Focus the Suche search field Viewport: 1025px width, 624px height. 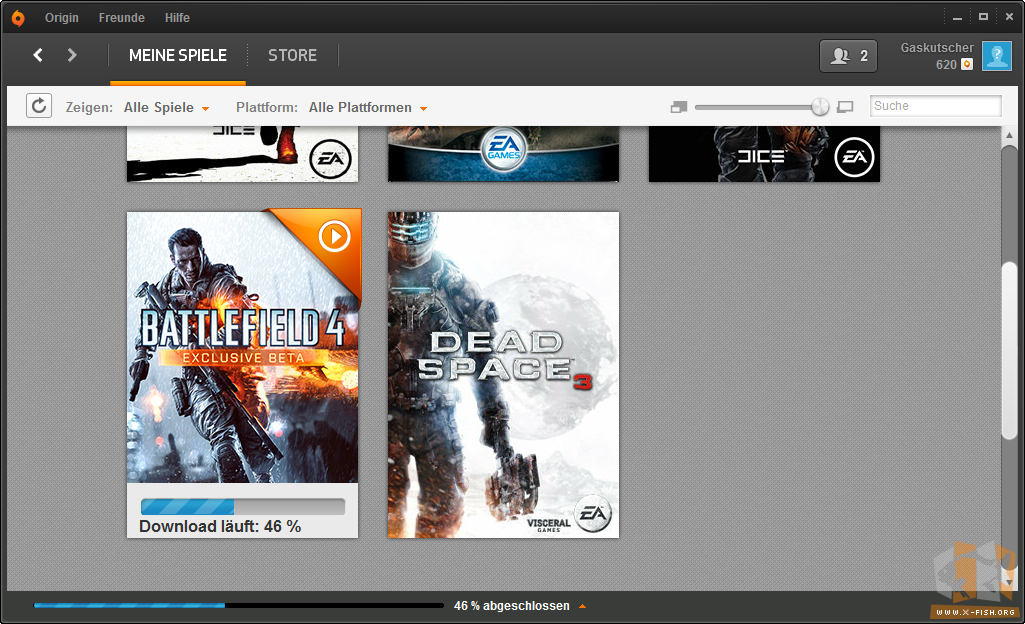(935, 106)
